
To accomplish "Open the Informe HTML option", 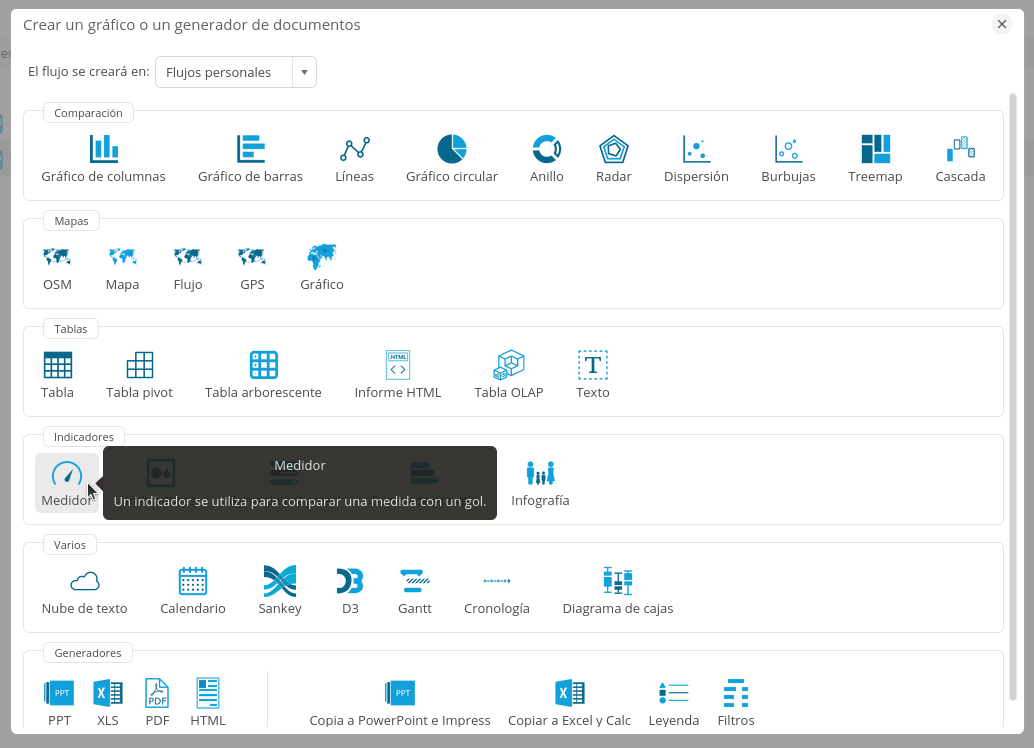I will point(397,375).
